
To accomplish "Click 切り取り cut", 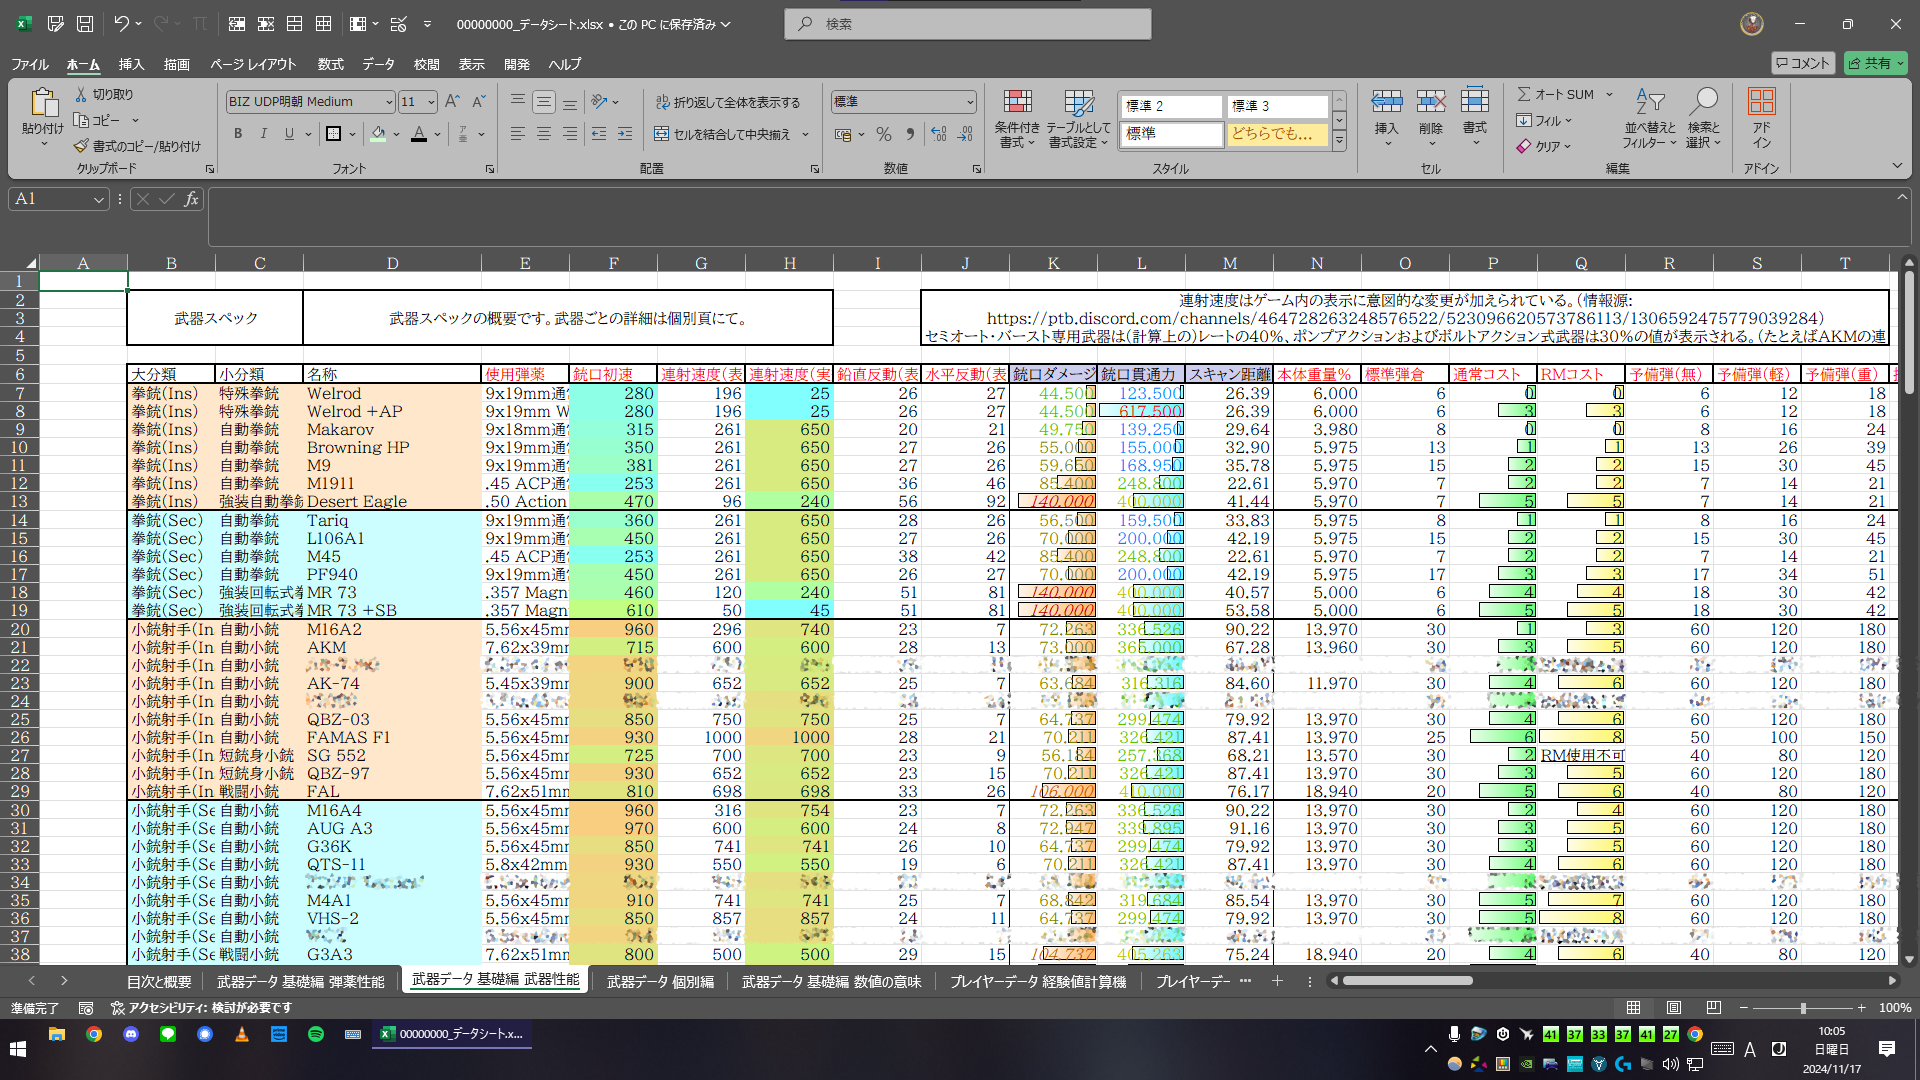I will click(x=104, y=94).
